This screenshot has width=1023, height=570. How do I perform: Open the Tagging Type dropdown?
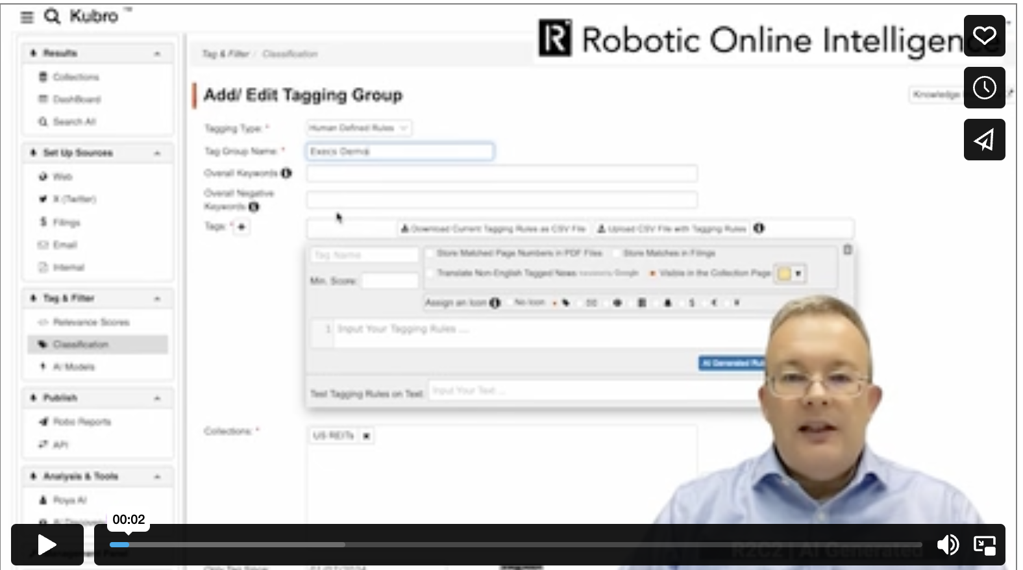359,128
